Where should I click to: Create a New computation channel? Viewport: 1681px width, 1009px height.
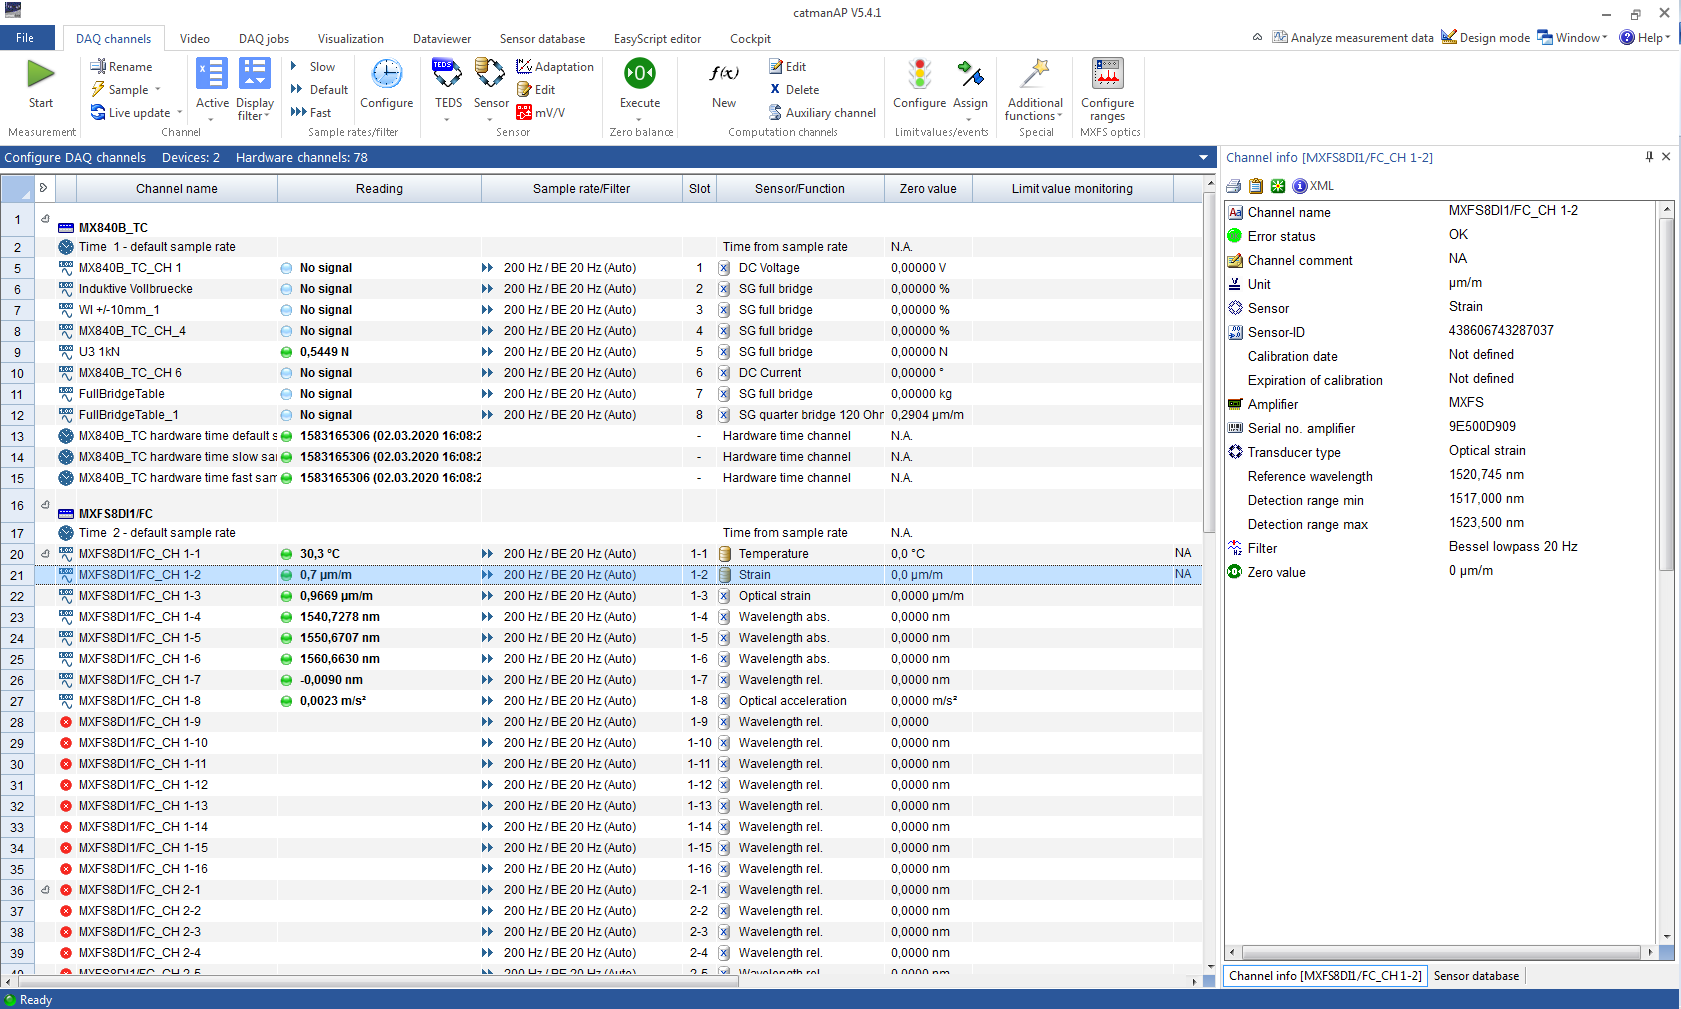coord(724,74)
